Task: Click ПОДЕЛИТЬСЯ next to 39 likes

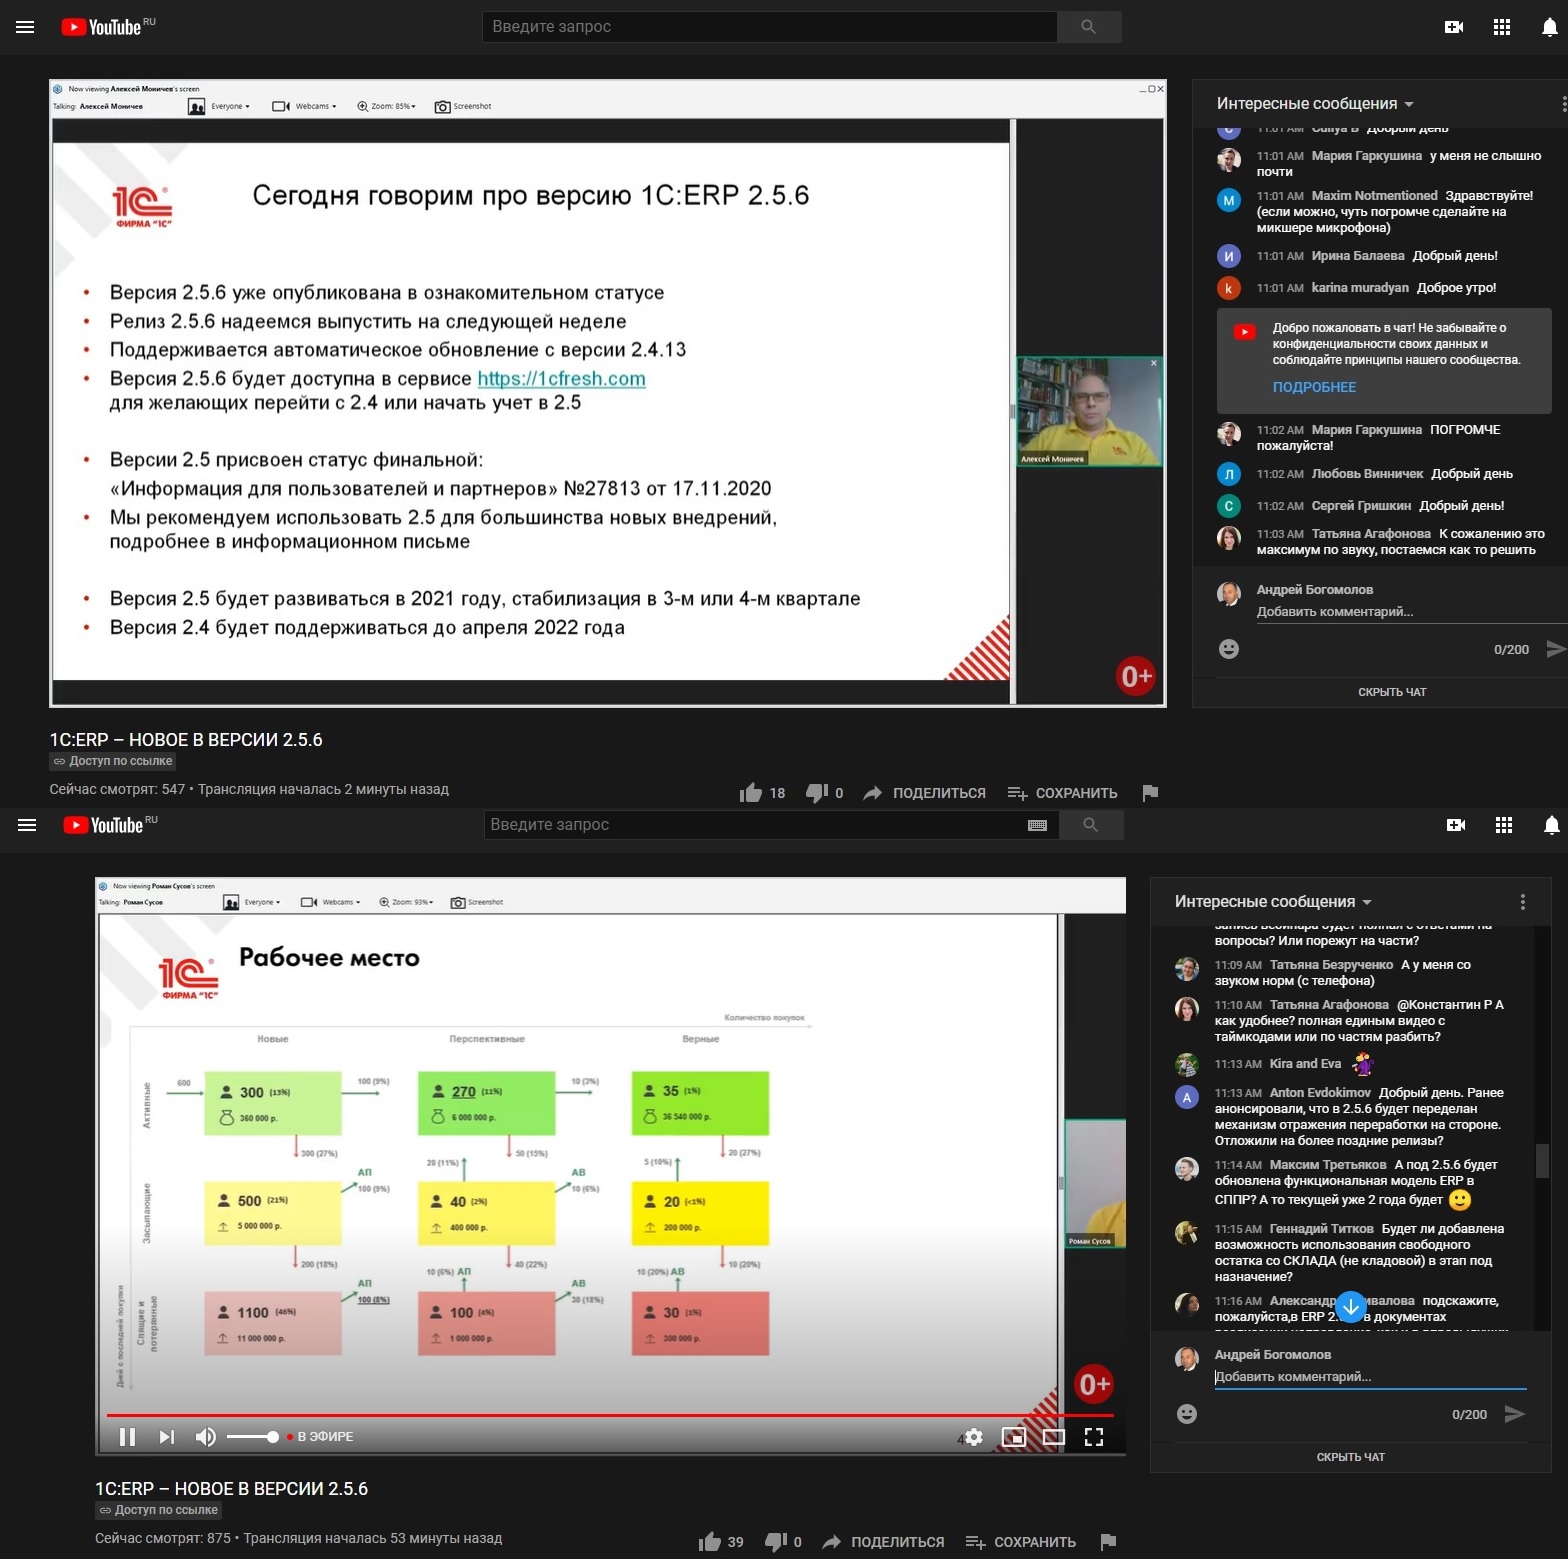Action: [883, 1542]
